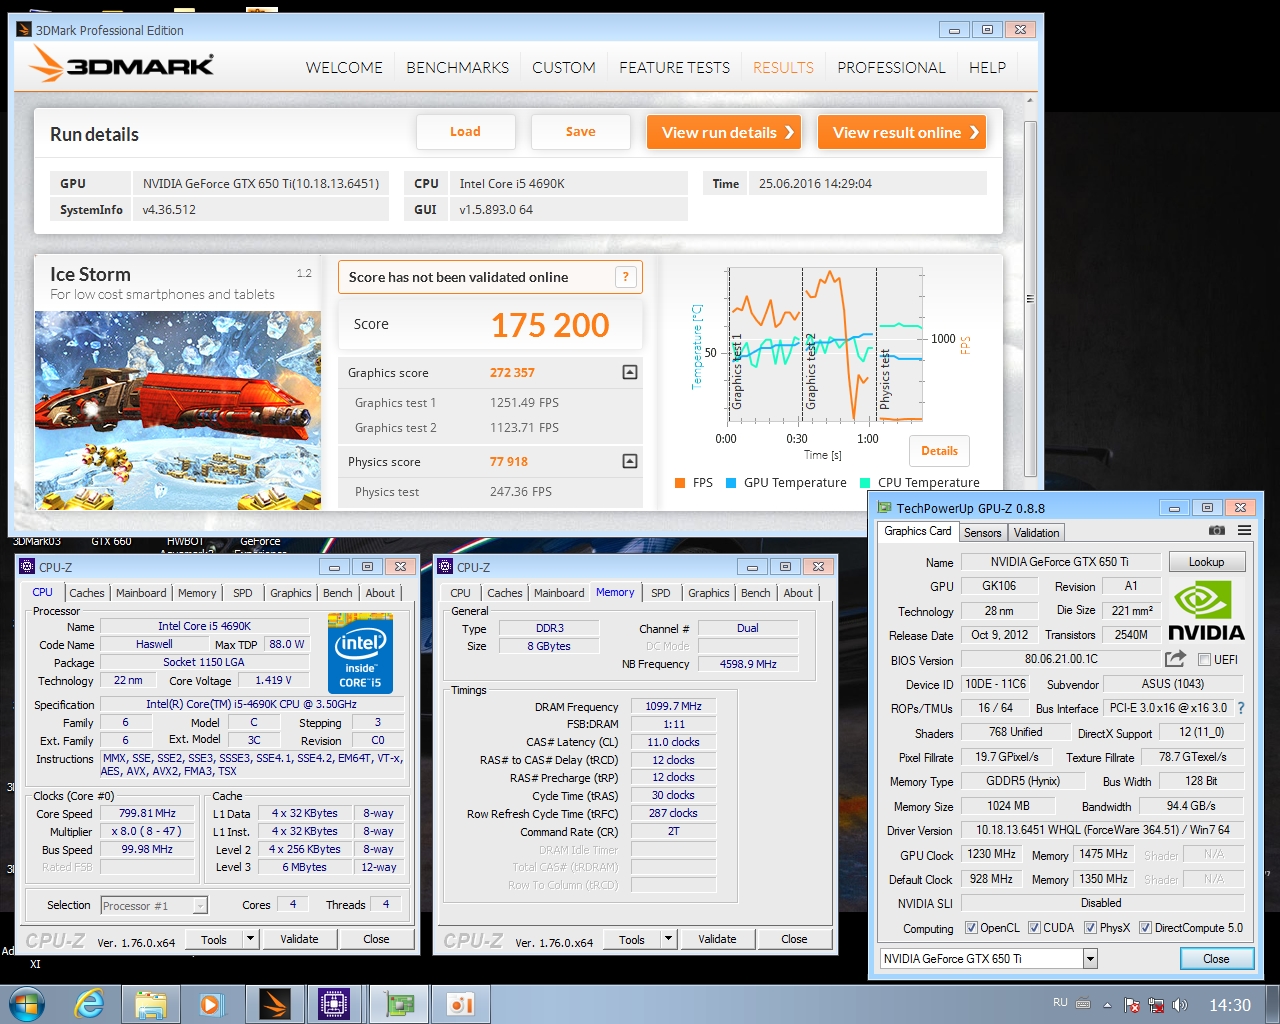Image resolution: width=1280 pixels, height=1024 pixels.
Task: Toggle the PhysX checkbox
Action: [x=1090, y=928]
